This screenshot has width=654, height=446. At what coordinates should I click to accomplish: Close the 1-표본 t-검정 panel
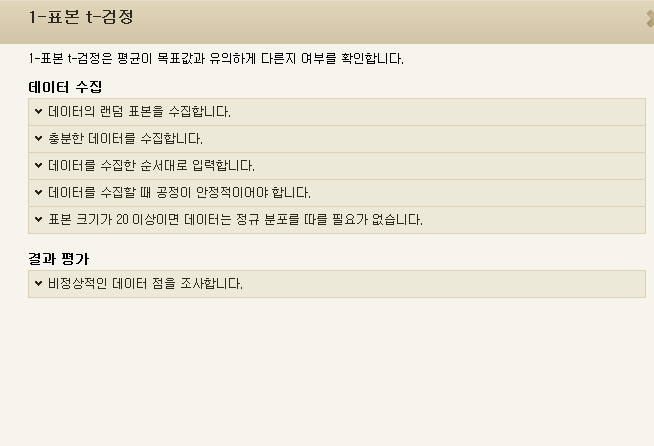click(x=650, y=19)
